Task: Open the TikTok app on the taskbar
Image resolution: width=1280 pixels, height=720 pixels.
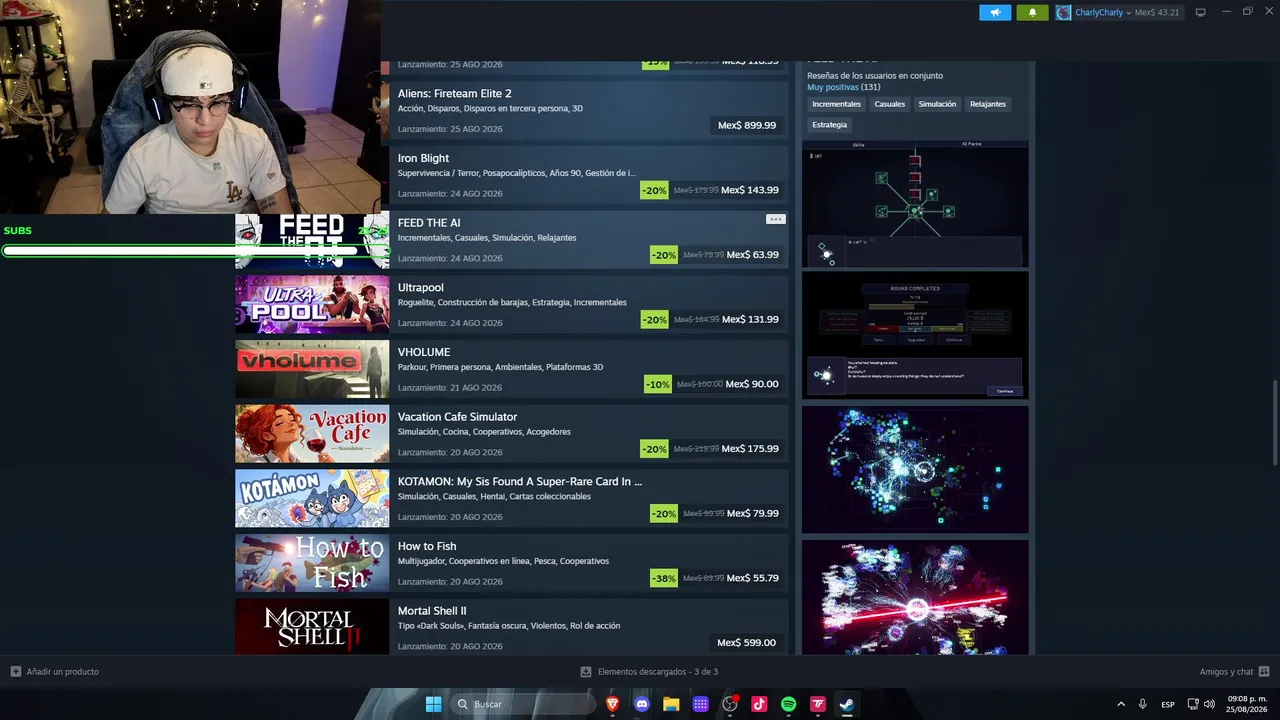Action: [759, 704]
